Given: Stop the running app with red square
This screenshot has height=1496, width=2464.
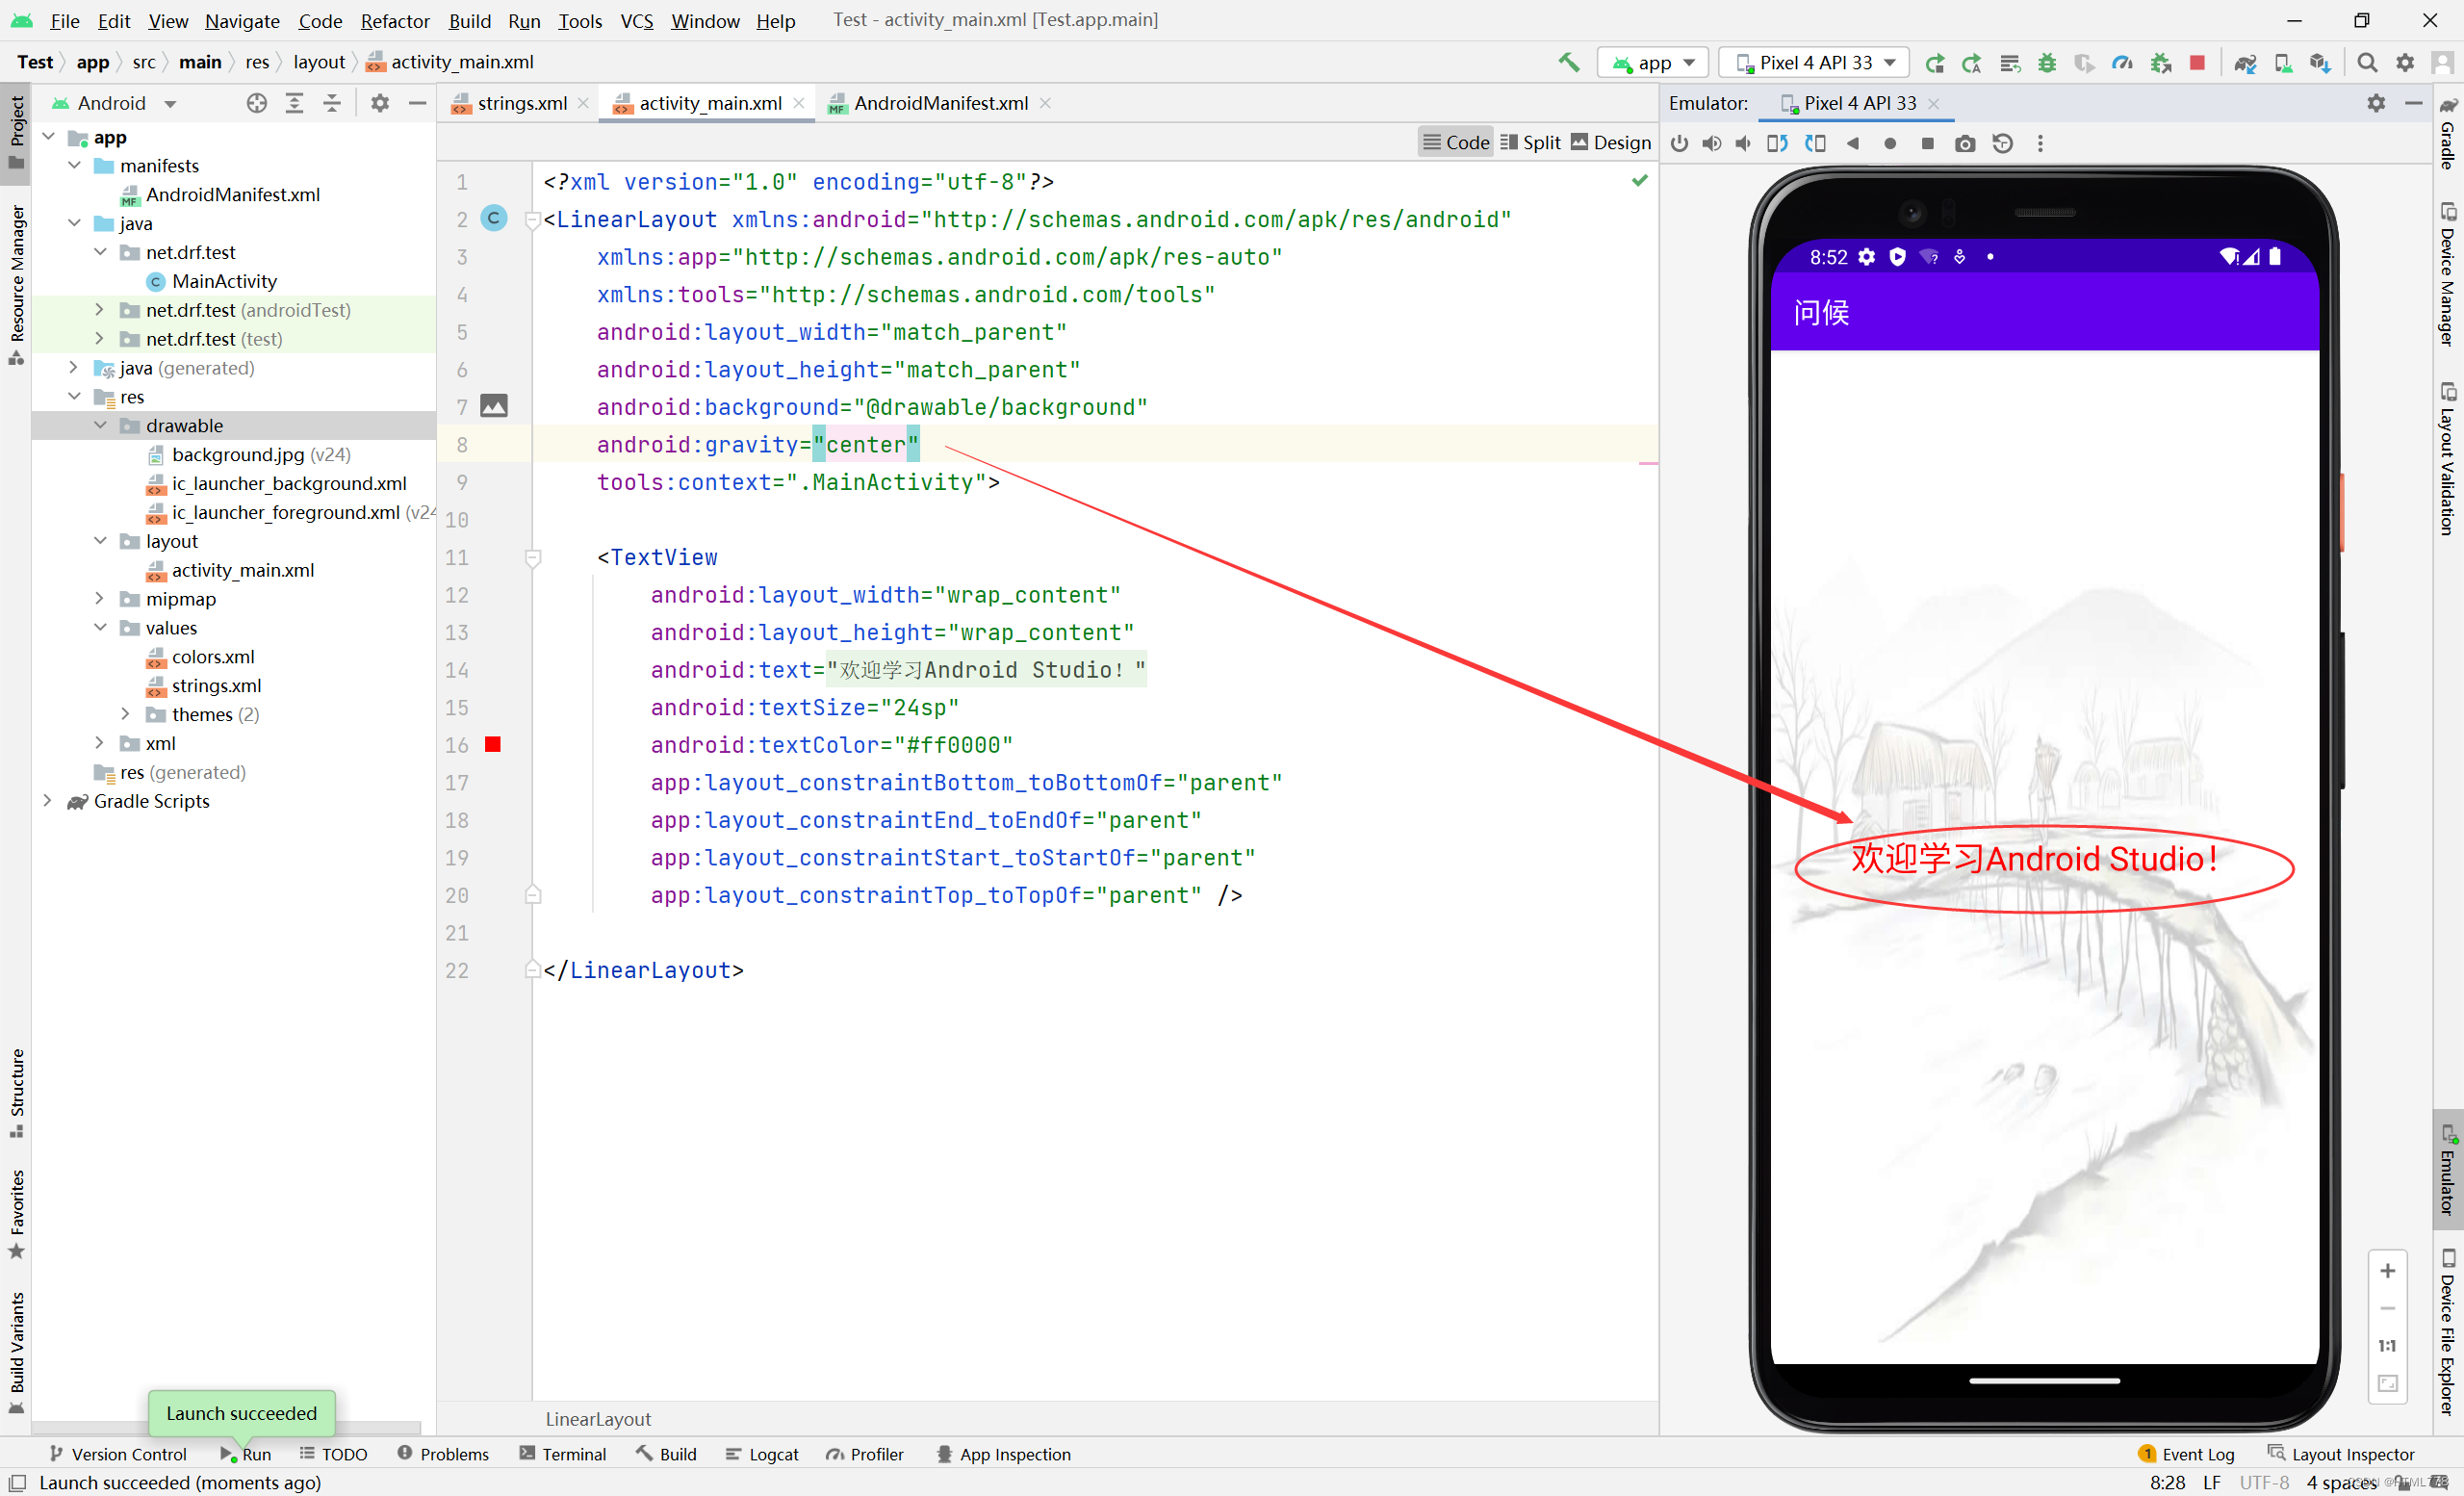Looking at the screenshot, I should coord(2197,62).
